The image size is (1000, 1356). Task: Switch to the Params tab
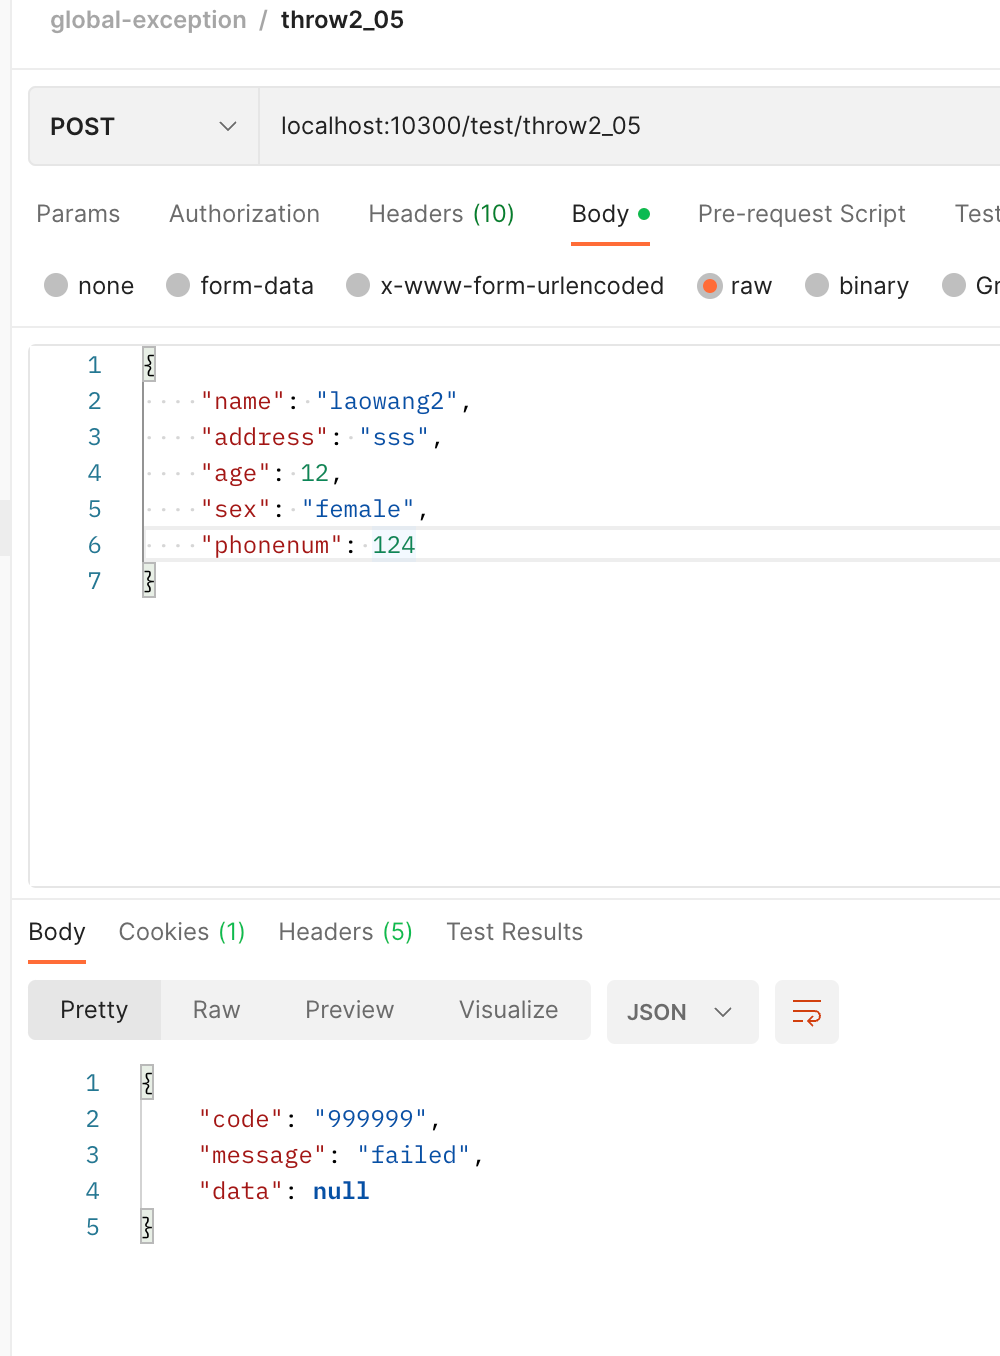[x=78, y=214]
